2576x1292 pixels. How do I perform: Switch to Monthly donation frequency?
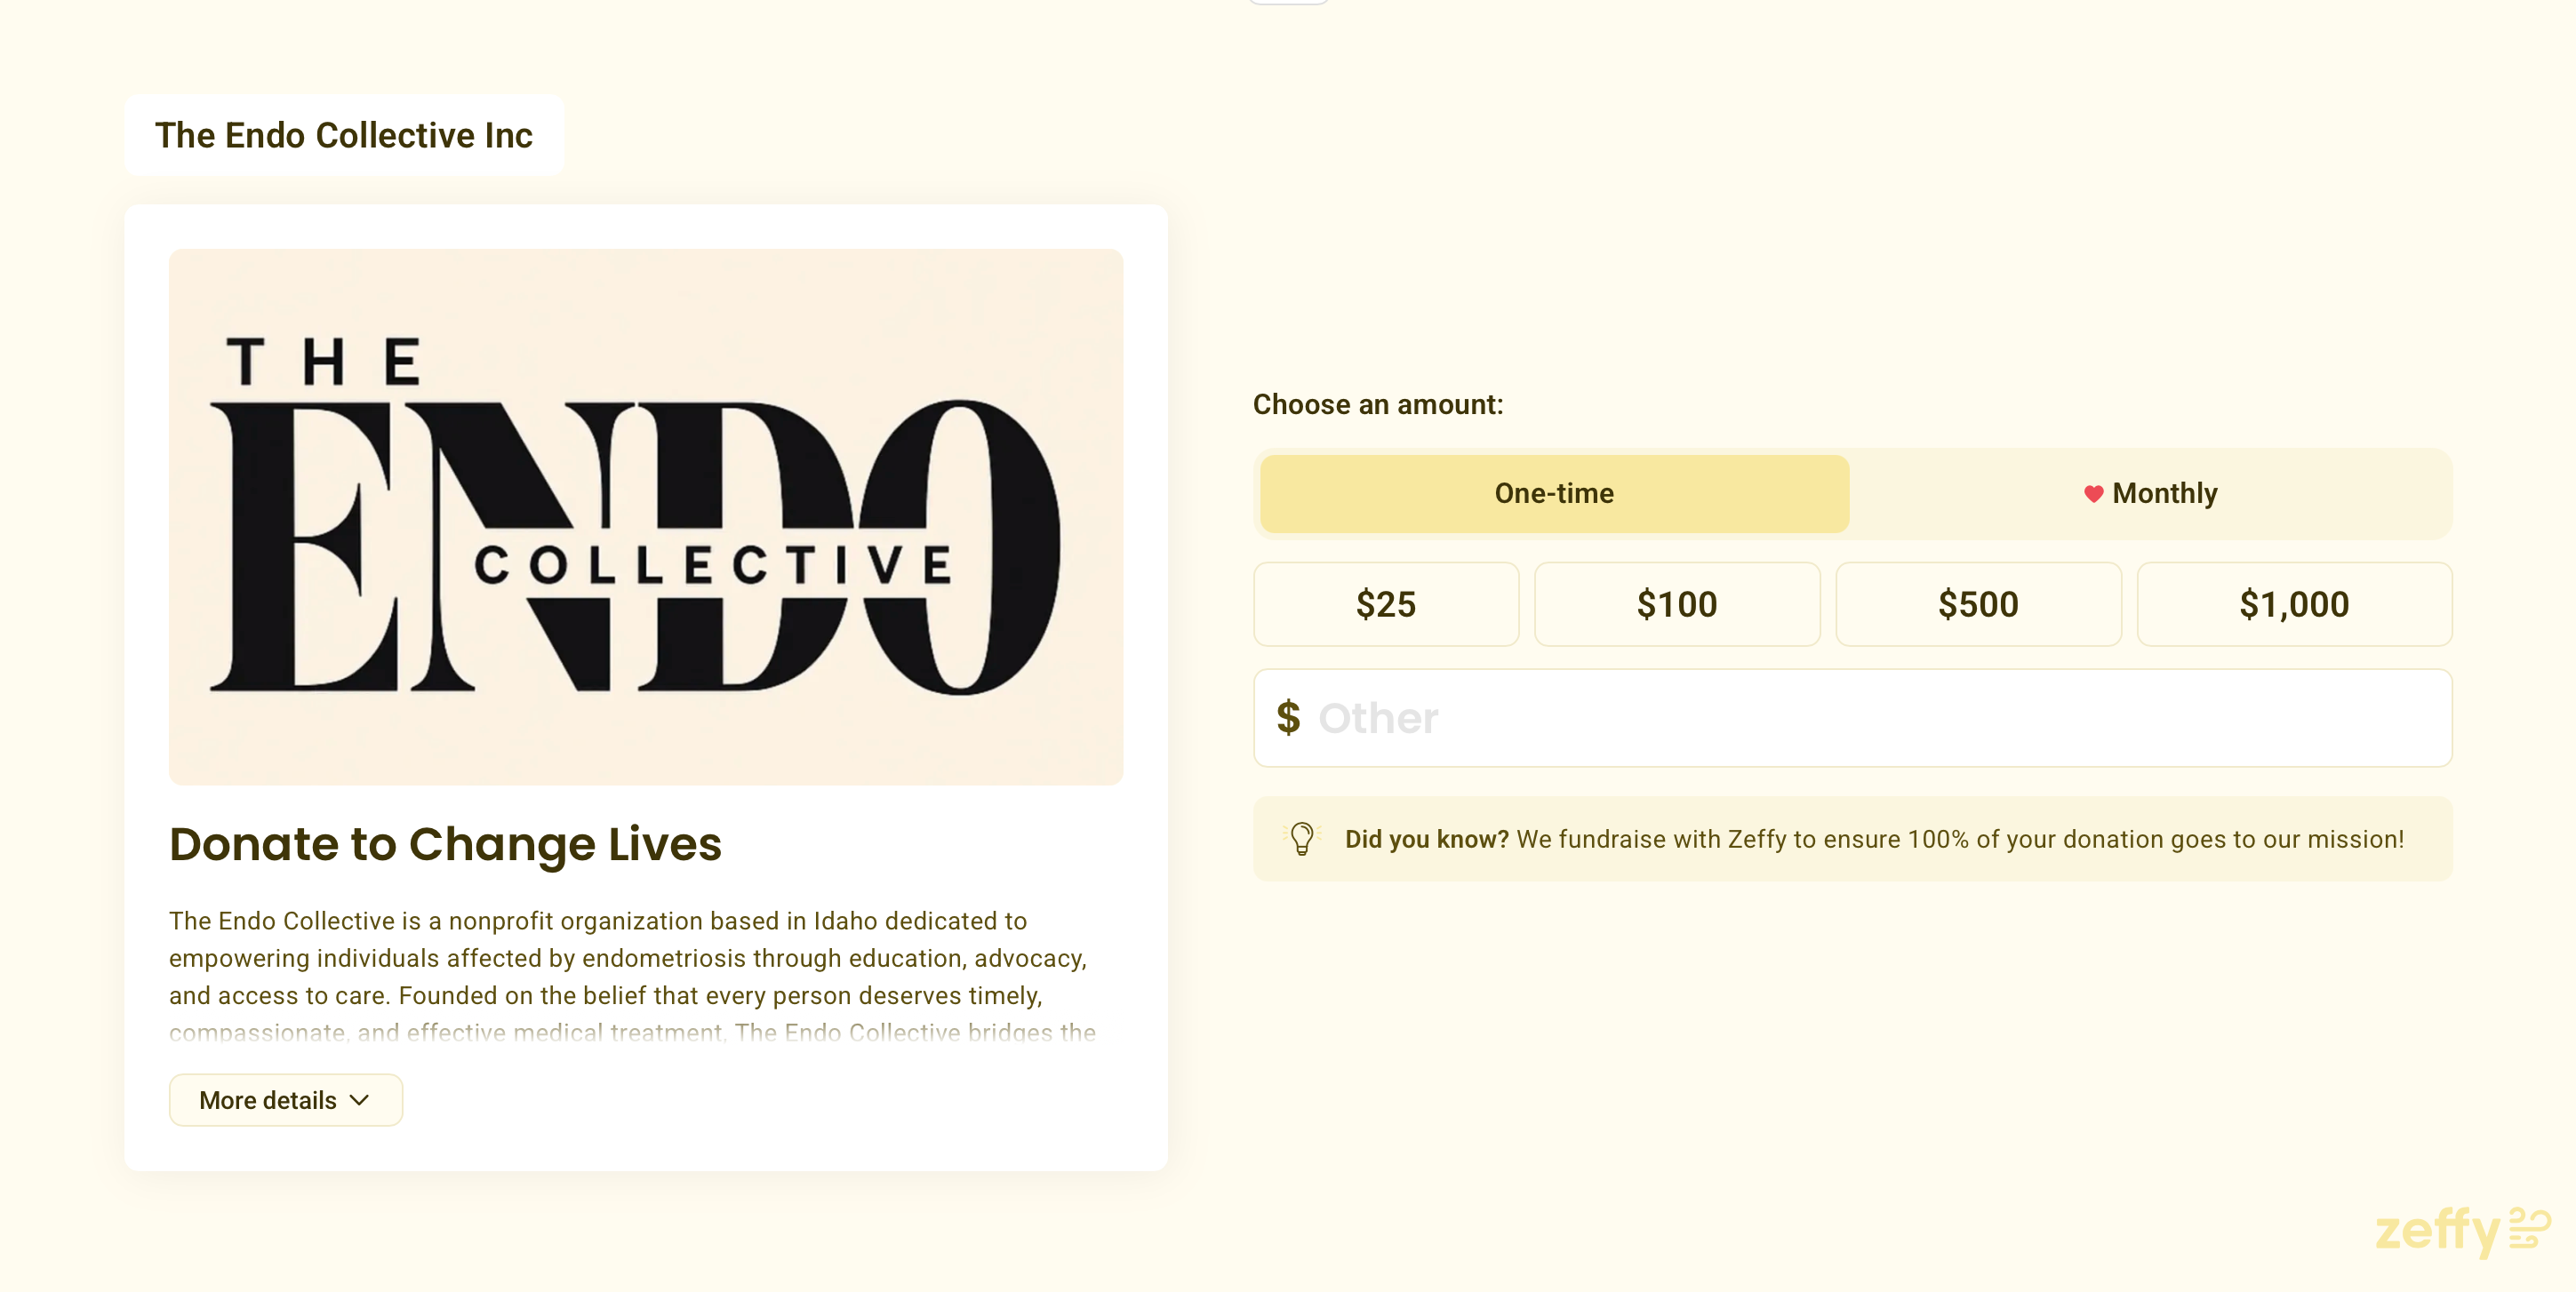(2150, 494)
